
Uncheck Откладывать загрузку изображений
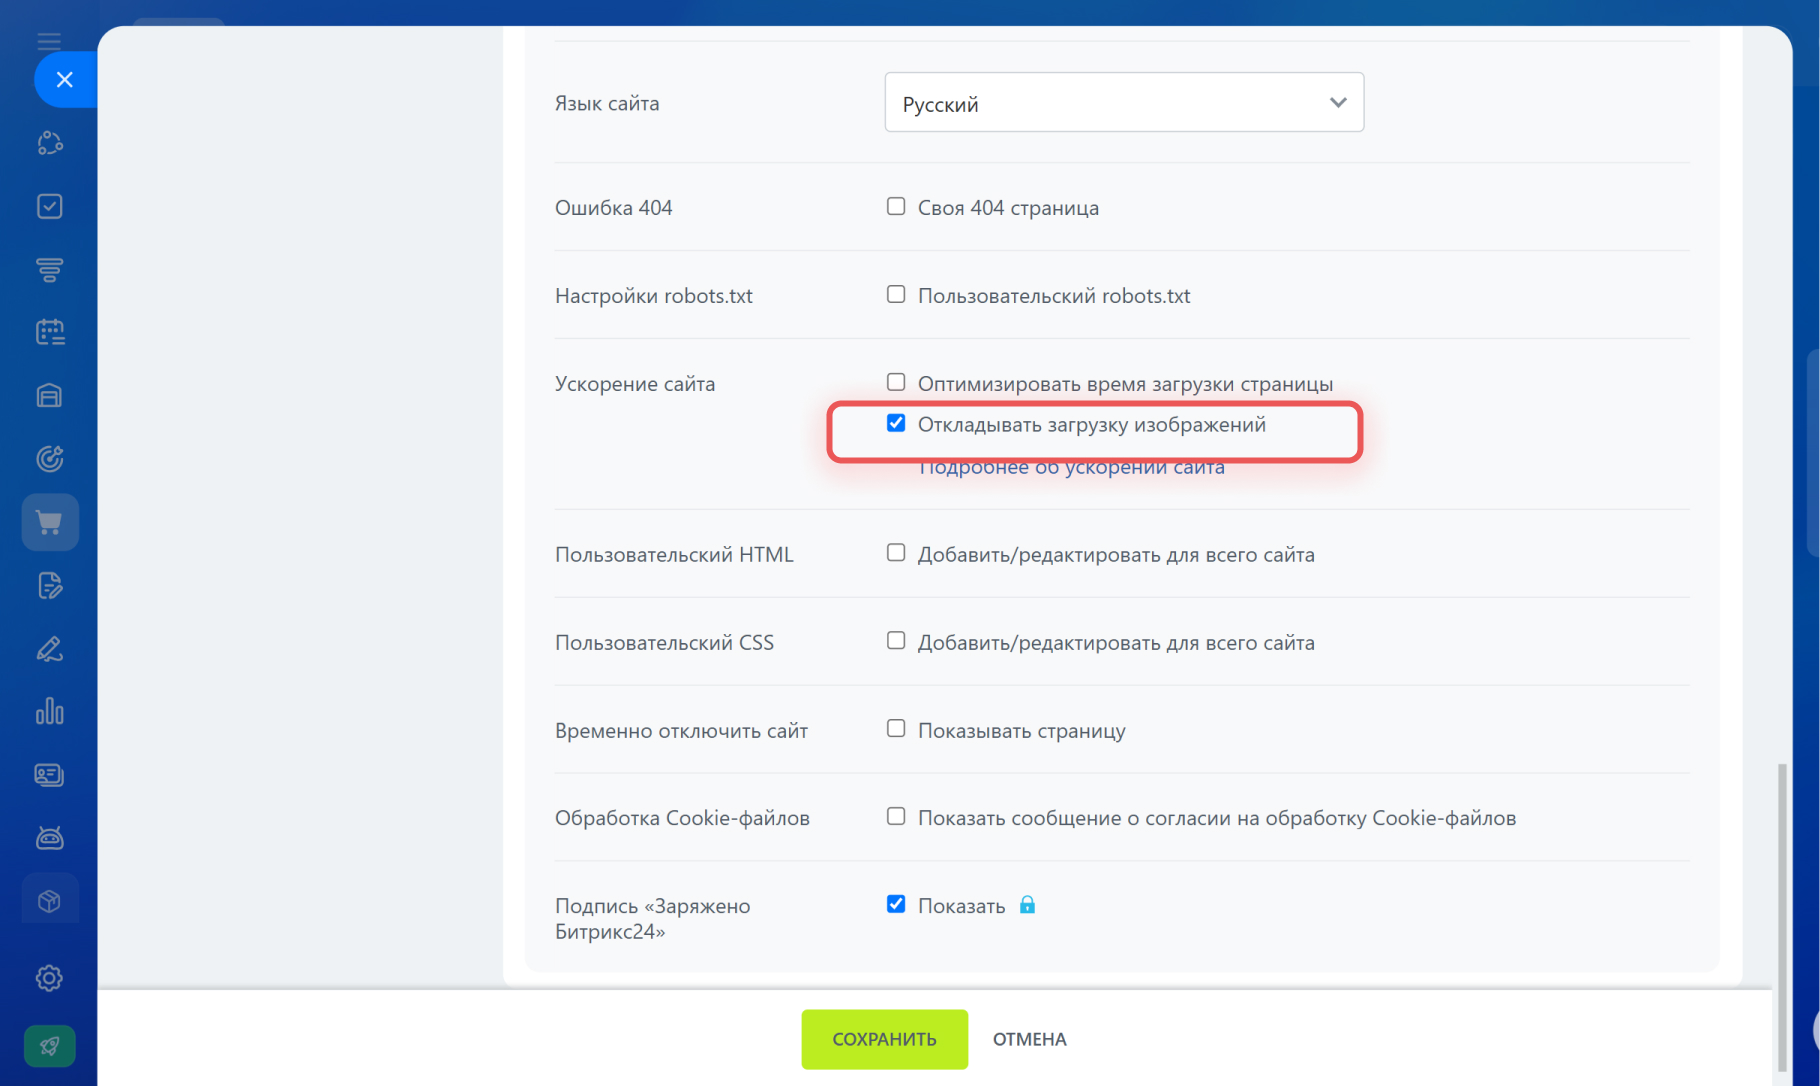tap(896, 423)
